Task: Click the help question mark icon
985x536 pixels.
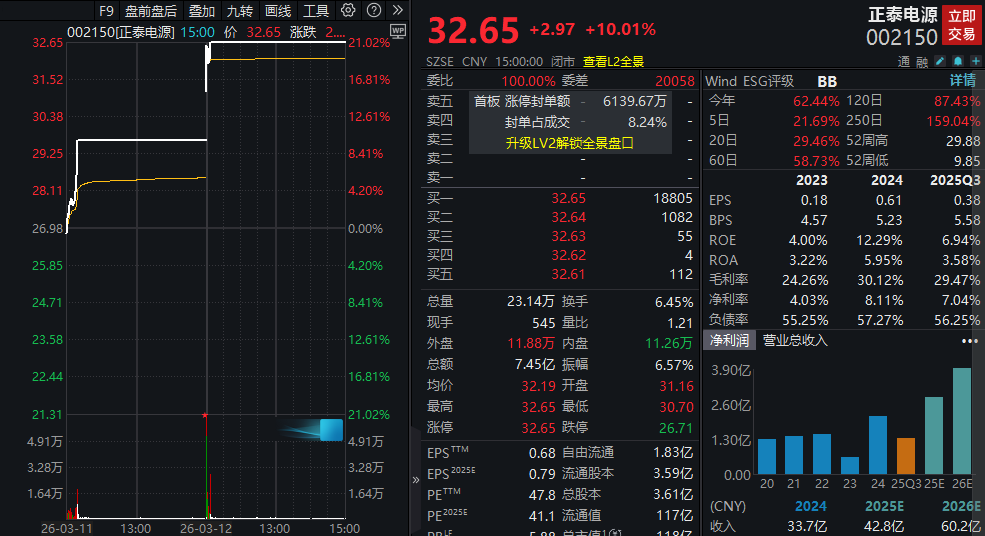Action: 373,10
